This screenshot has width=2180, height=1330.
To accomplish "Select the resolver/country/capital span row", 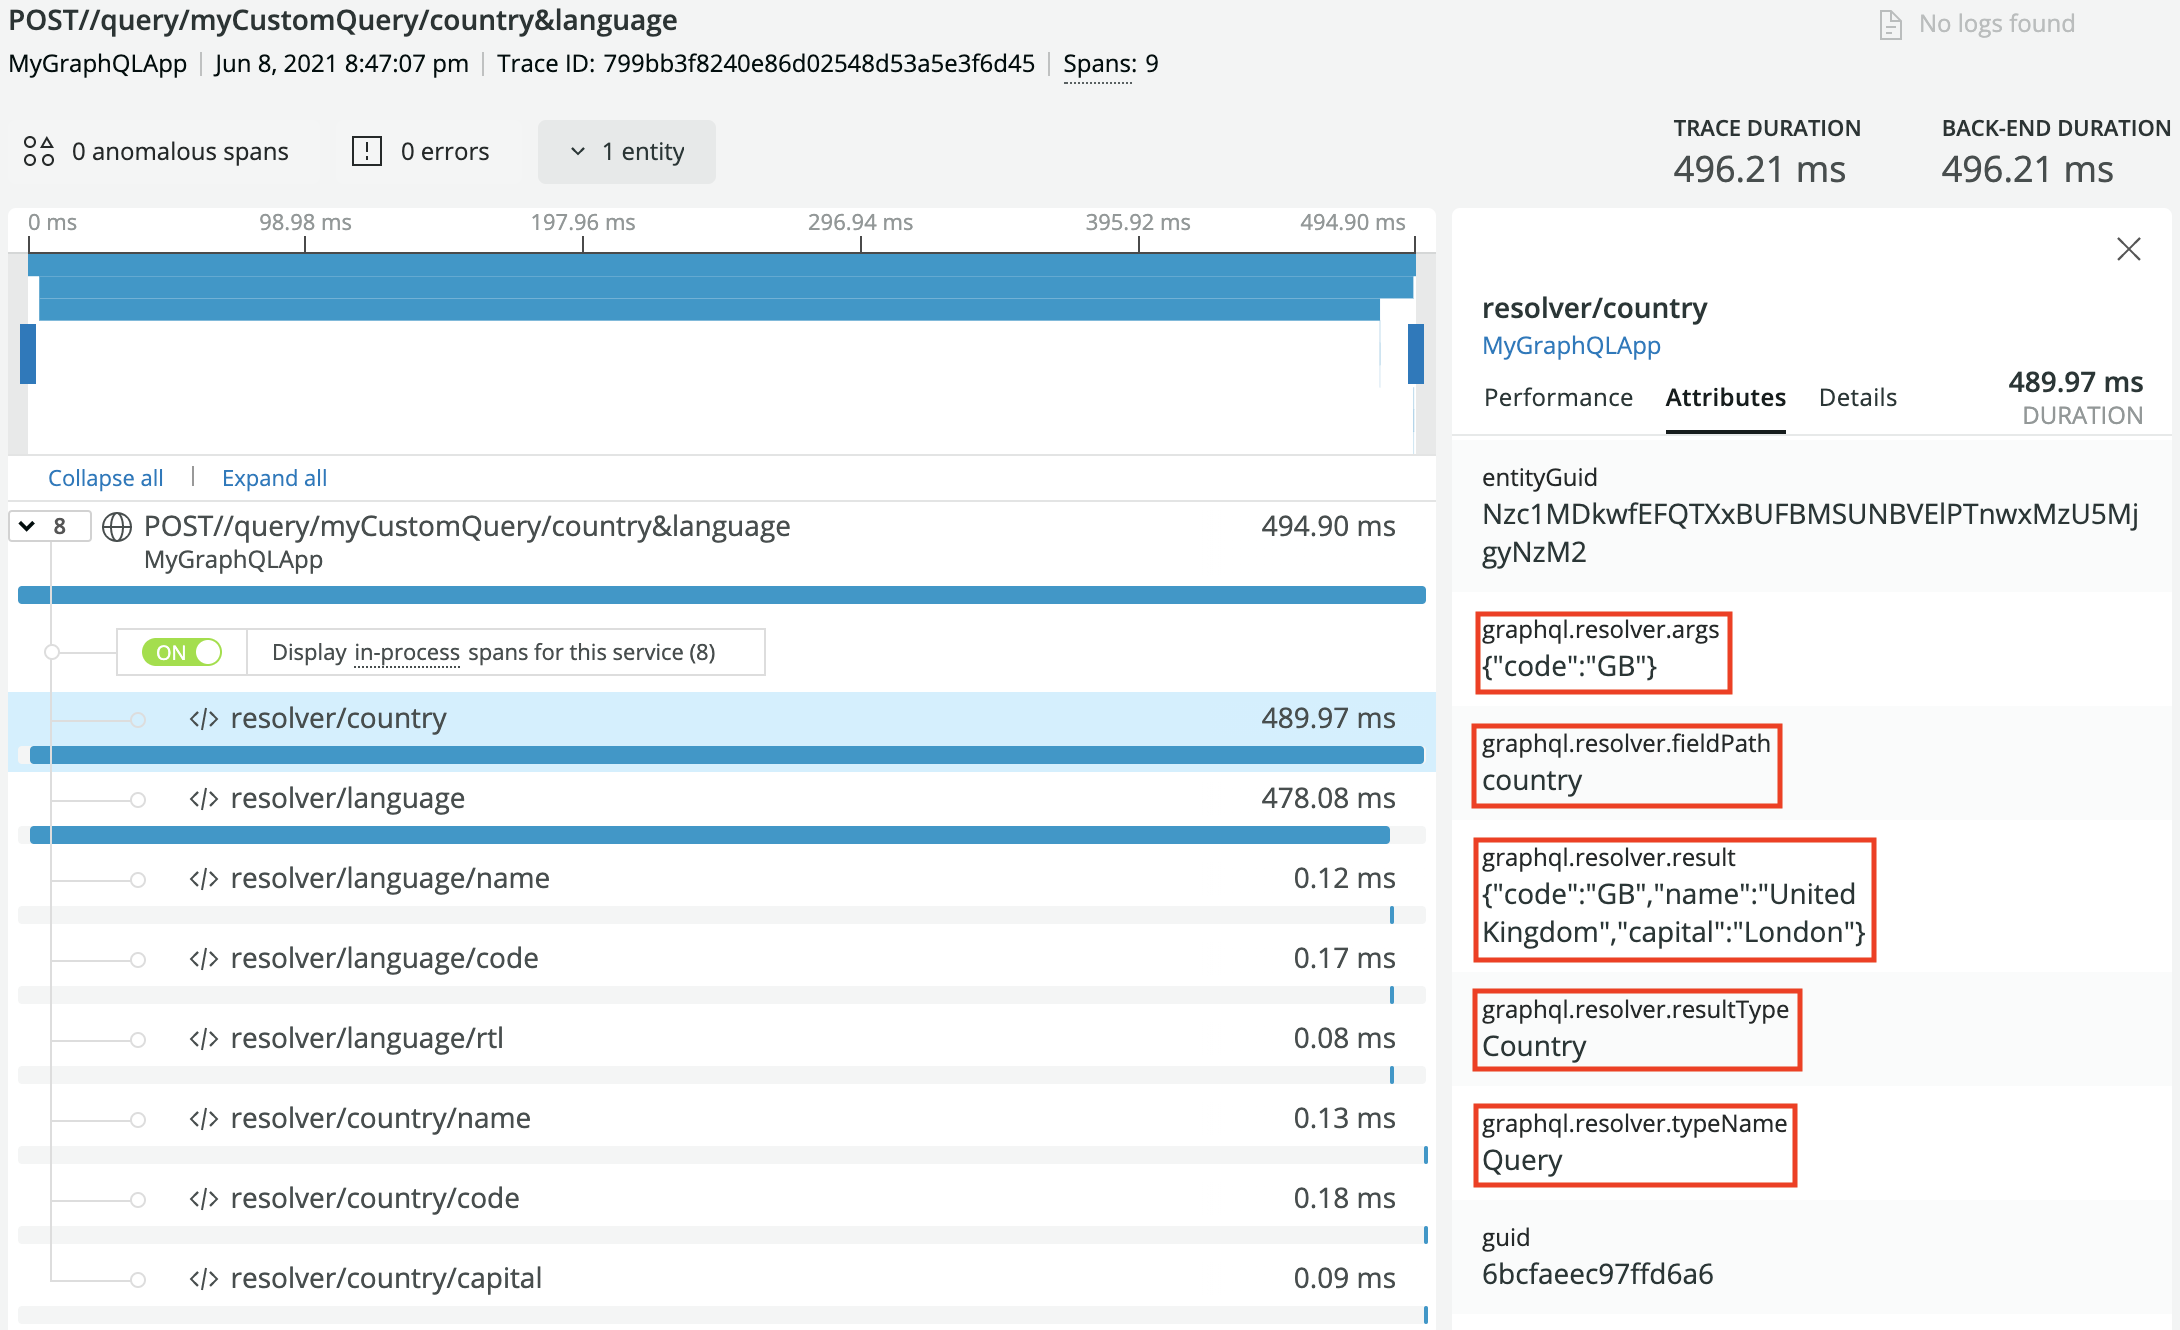I will coord(386,1278).
